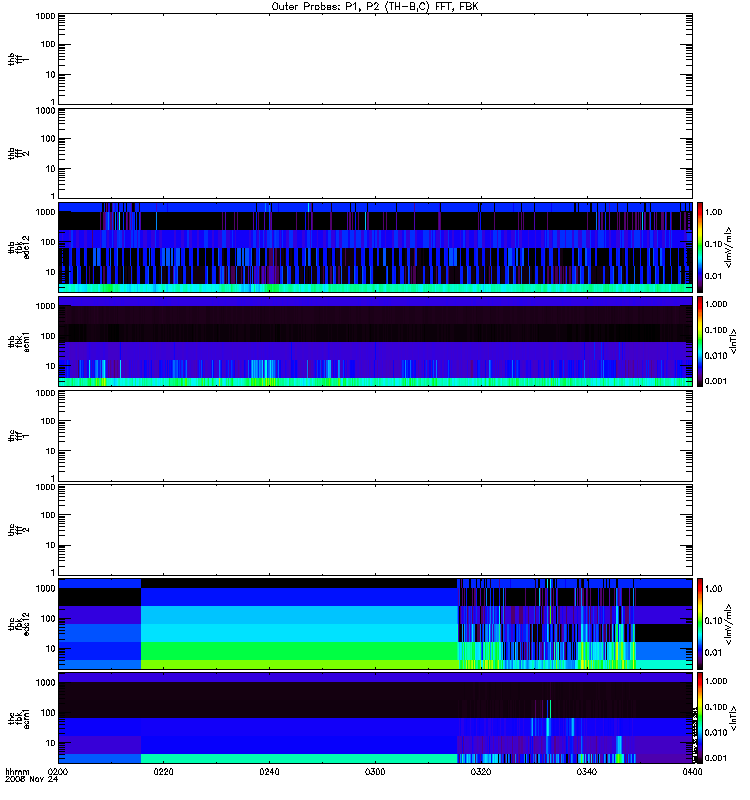Click the '<|nT|>' unit label of thb scm1

[733, 341]
